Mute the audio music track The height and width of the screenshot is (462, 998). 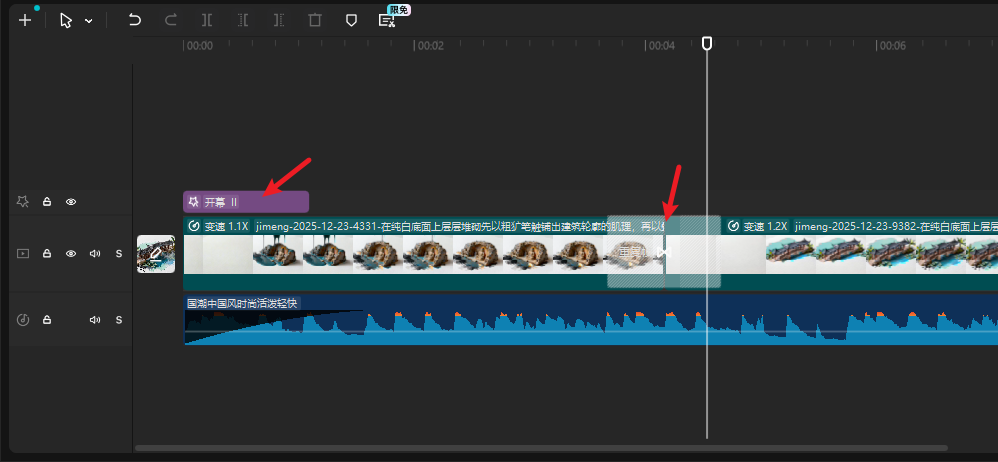pyautogui.click(x=95, y=320)
